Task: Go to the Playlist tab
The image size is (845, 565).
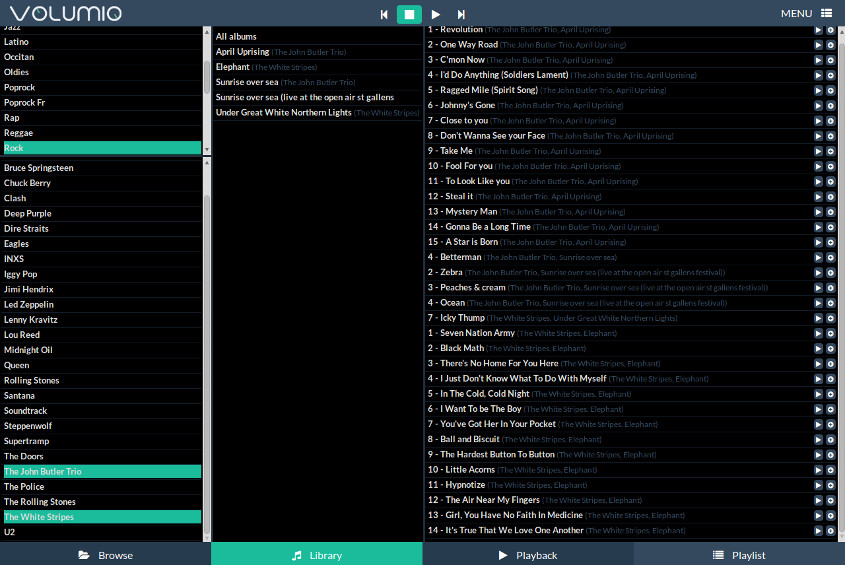Action: (x=739, y=555)
